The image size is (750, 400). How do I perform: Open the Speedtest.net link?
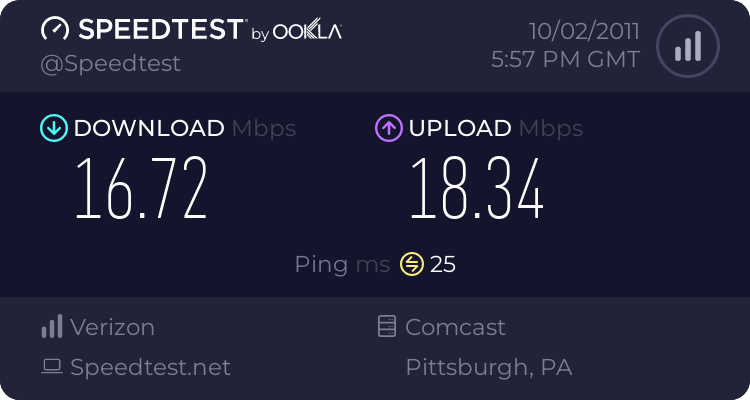tap(150, 367)
